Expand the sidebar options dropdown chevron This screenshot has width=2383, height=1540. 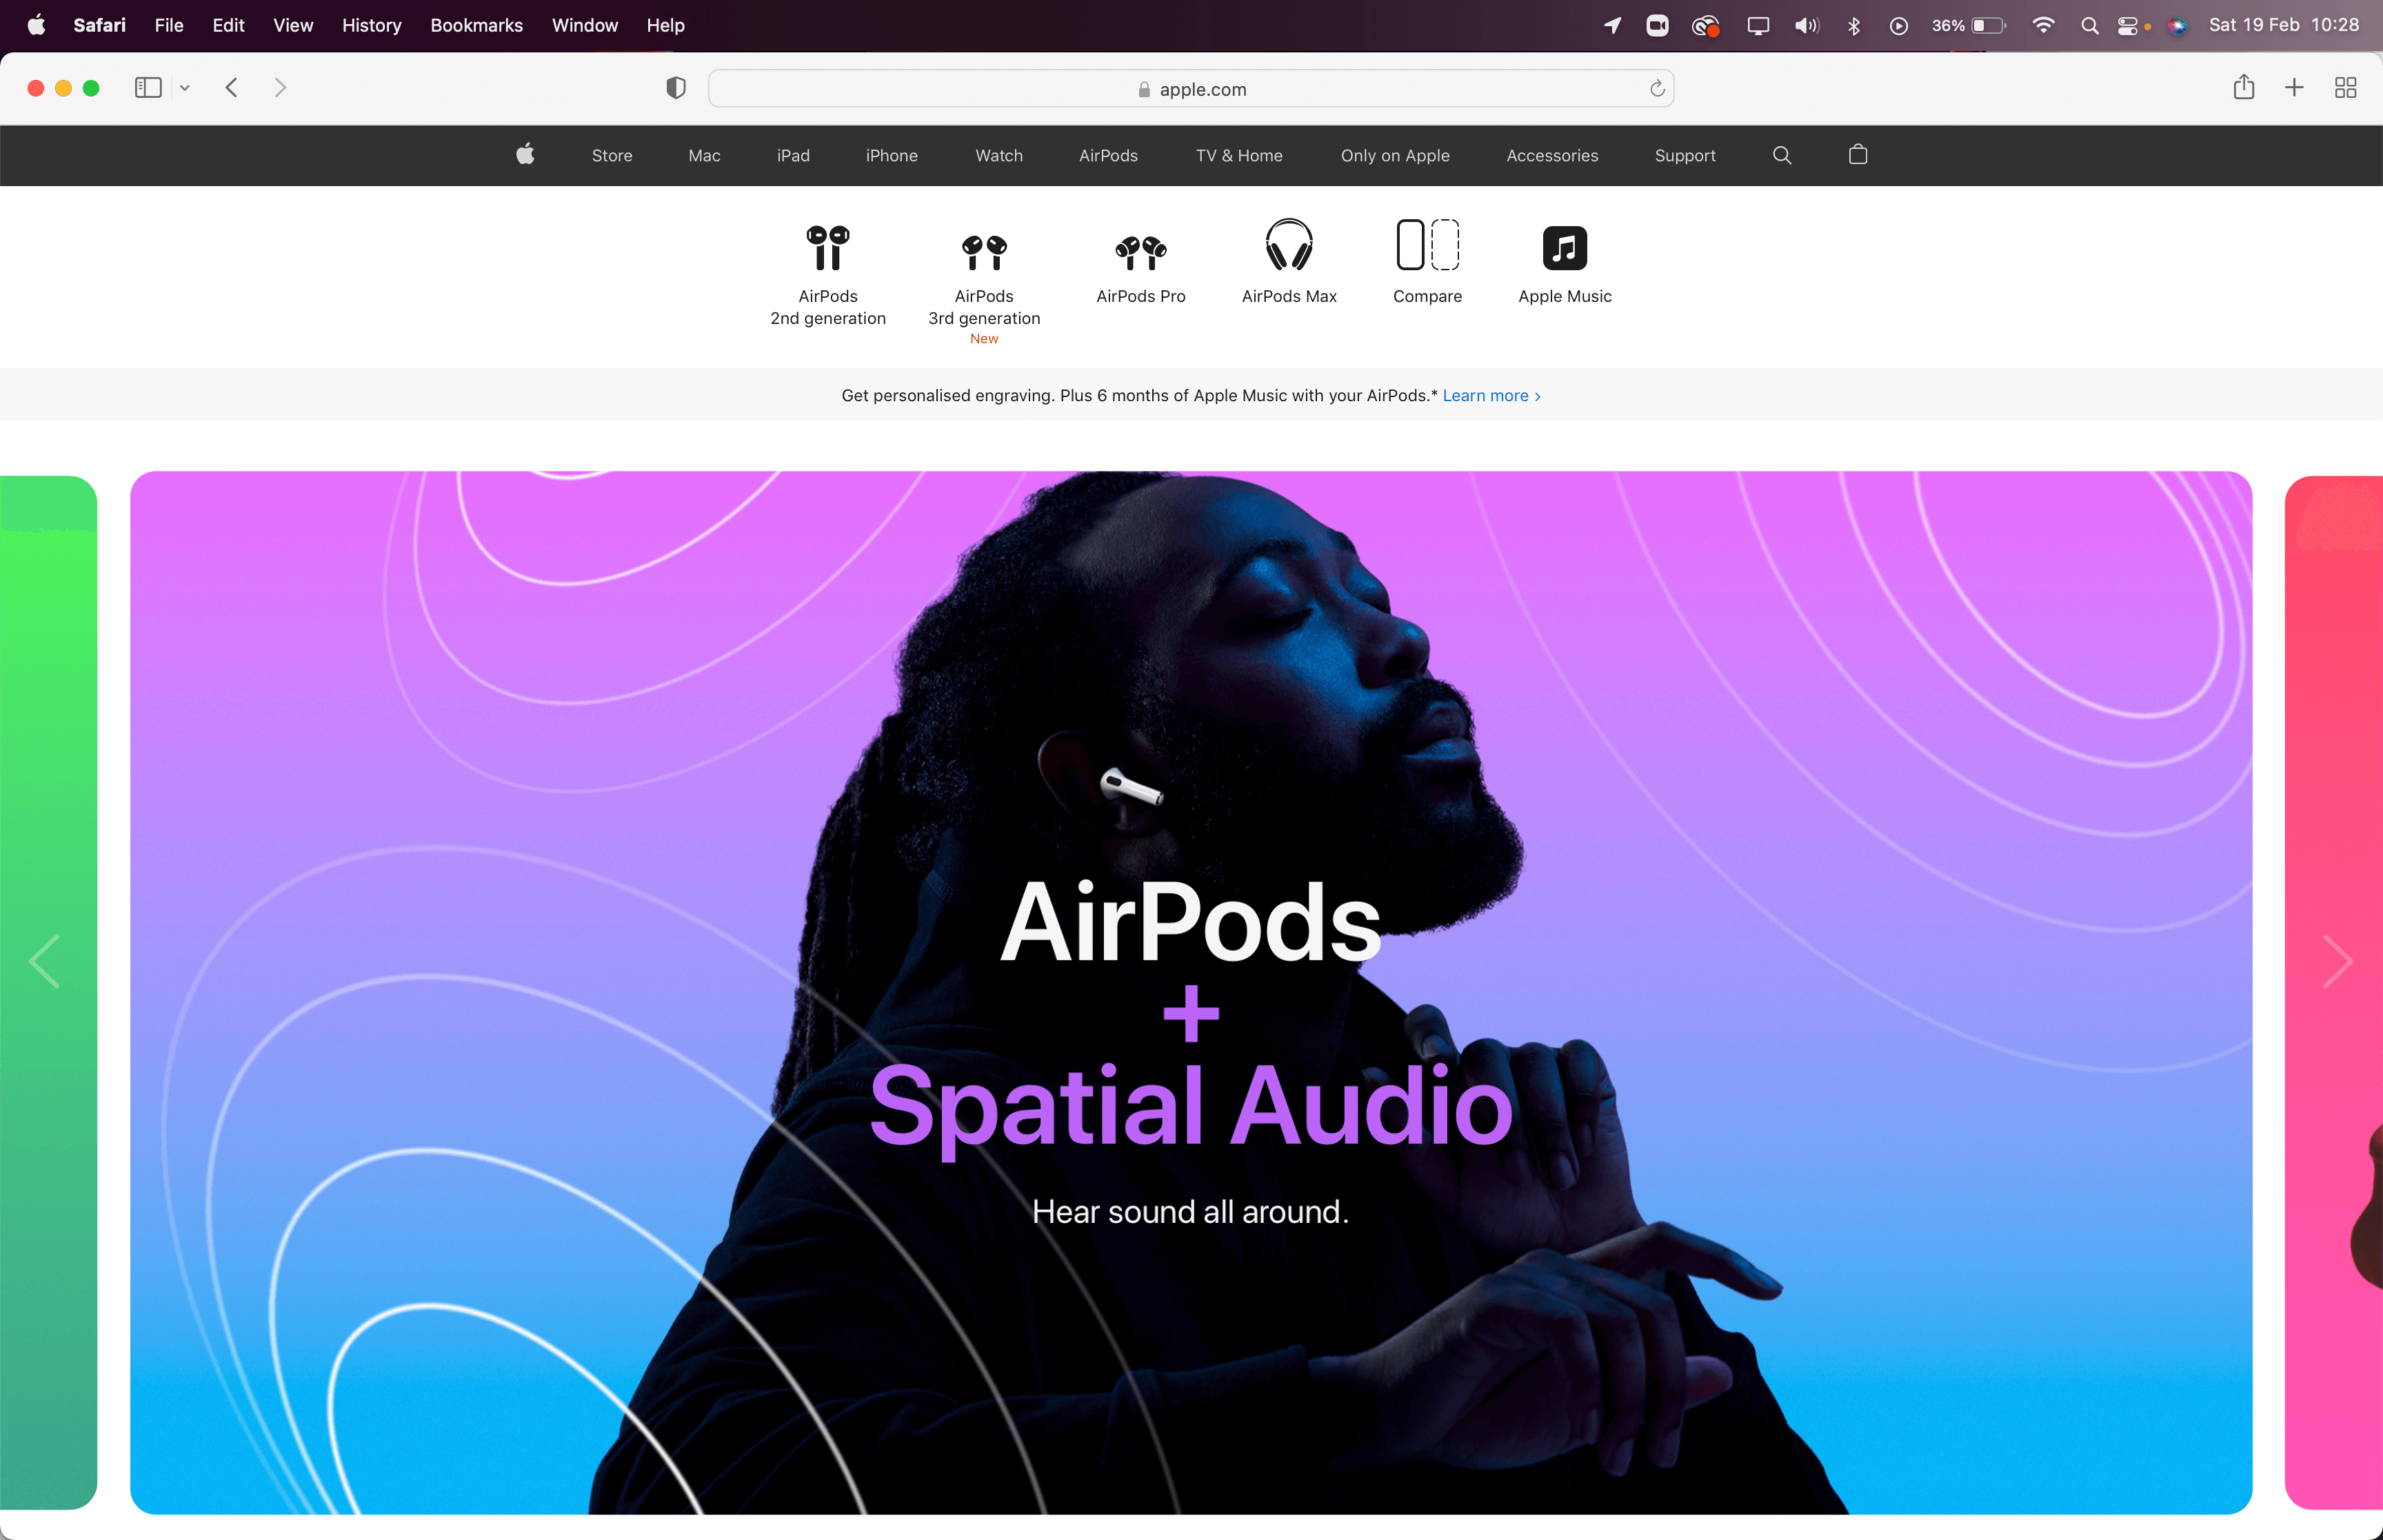[x=185, y=88]
